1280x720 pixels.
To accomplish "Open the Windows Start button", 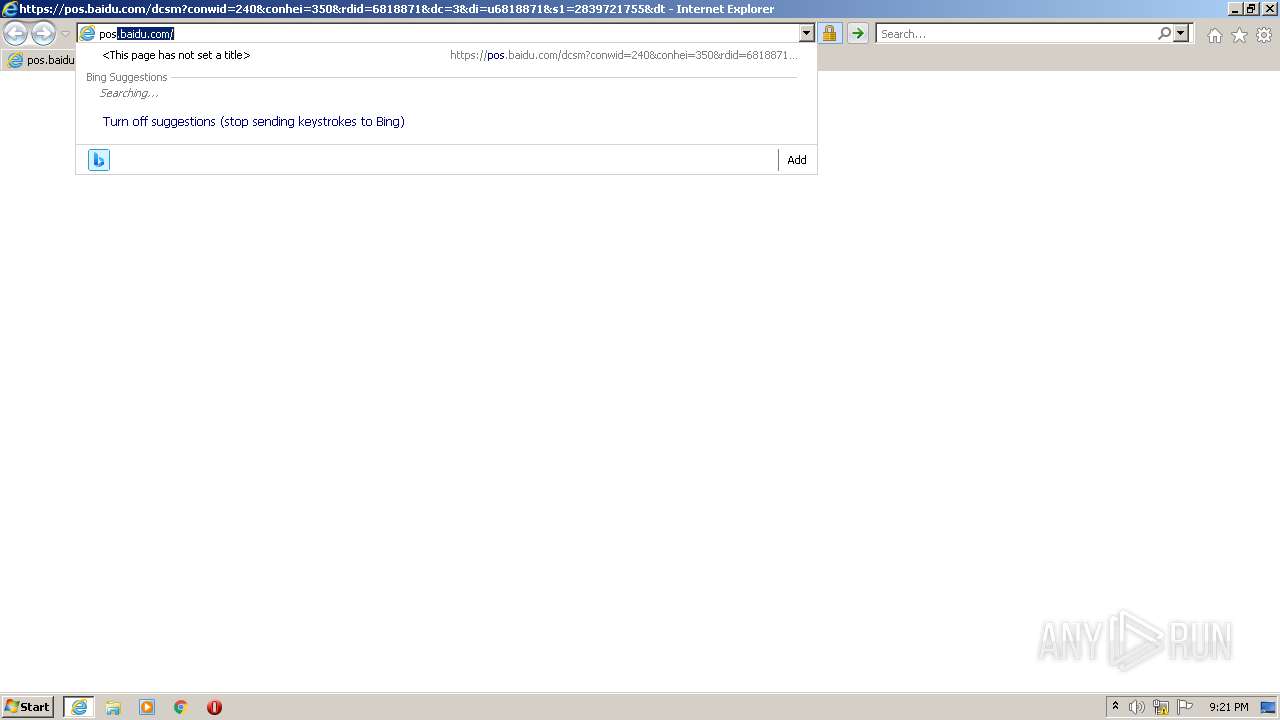I will click(28, 707).
